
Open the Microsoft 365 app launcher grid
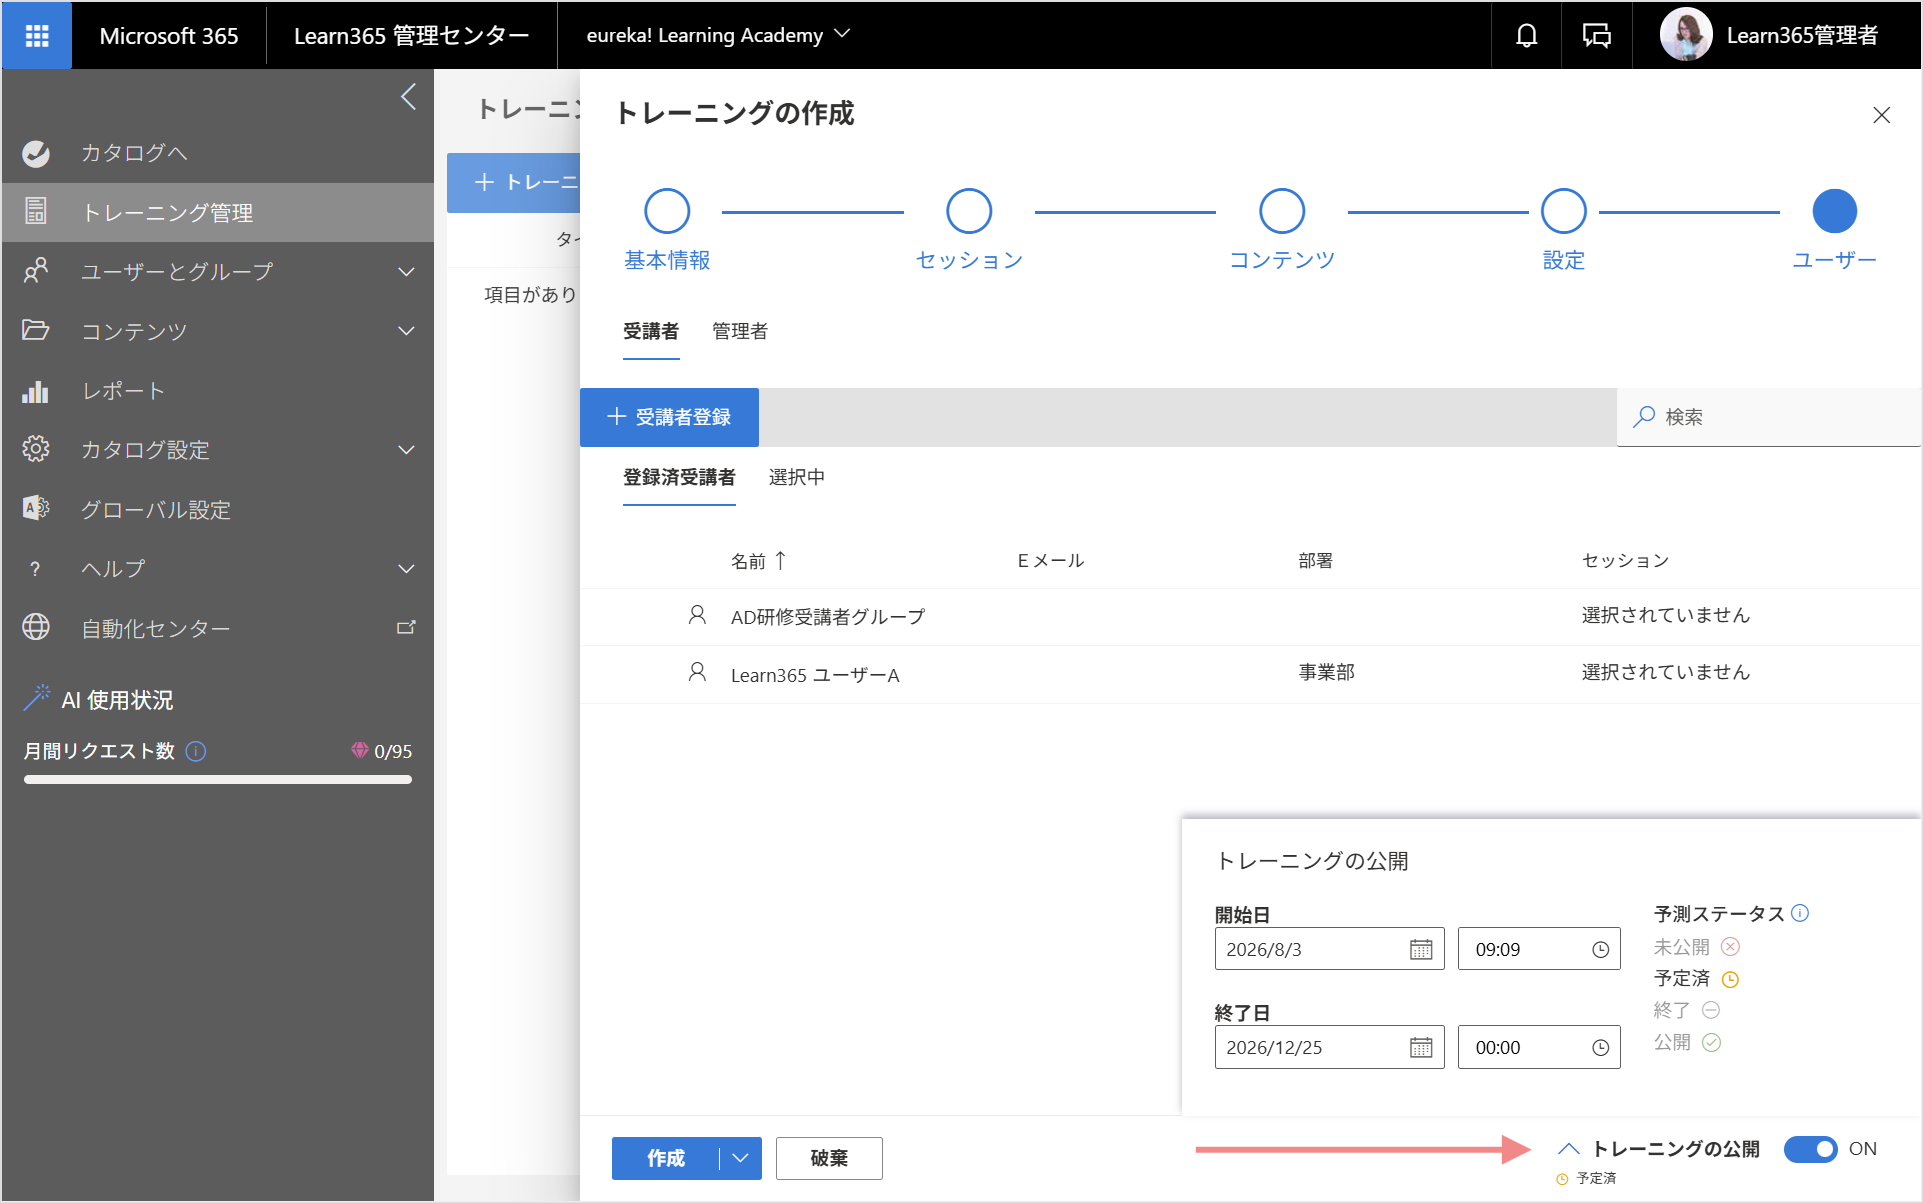coord(37,36)
